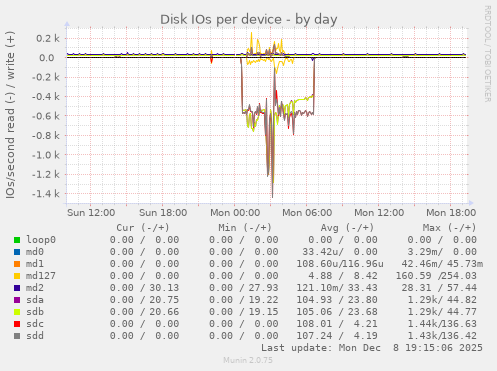
Task: Click the Munin 2.0.75 version footer
Action: coord(248,360)
